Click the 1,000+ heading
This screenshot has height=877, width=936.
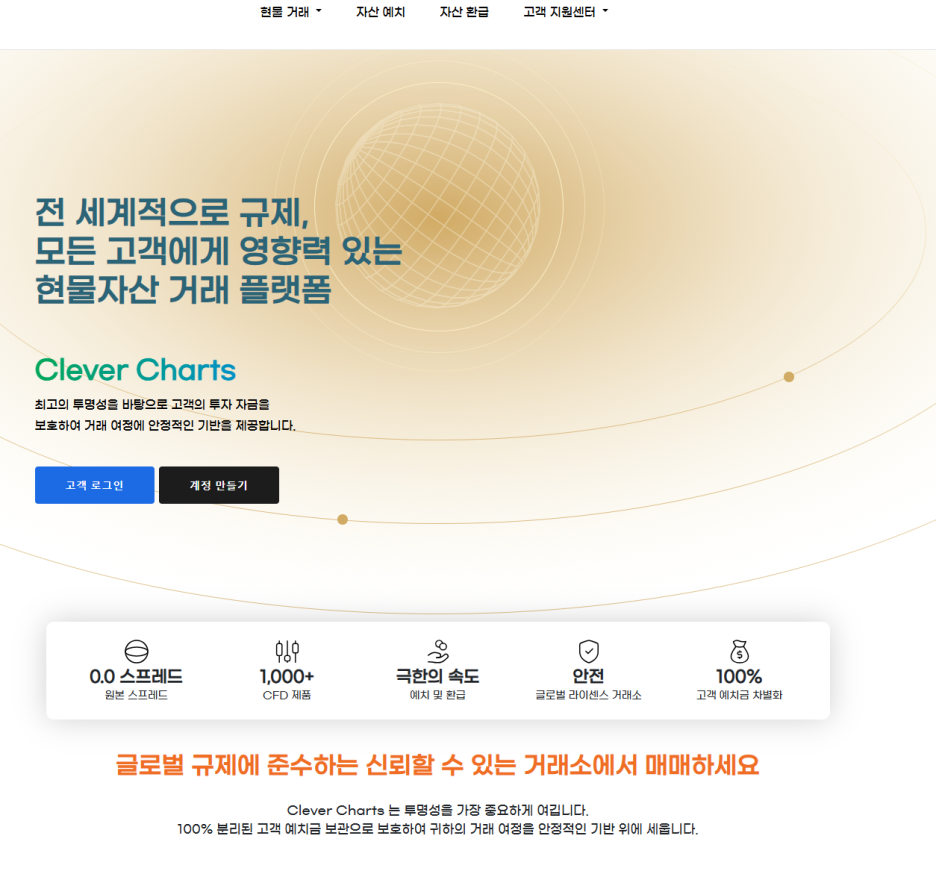[287, 676]
